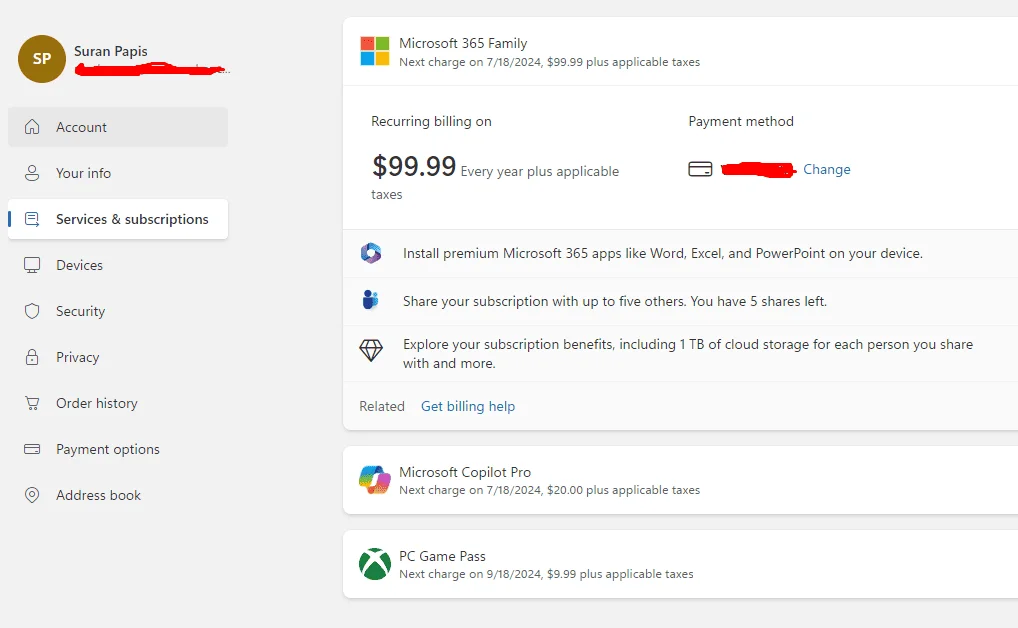Screen dimensions: 1018x628
Task: Click Share your subscription with five others row
Action: tap(680, 301)
